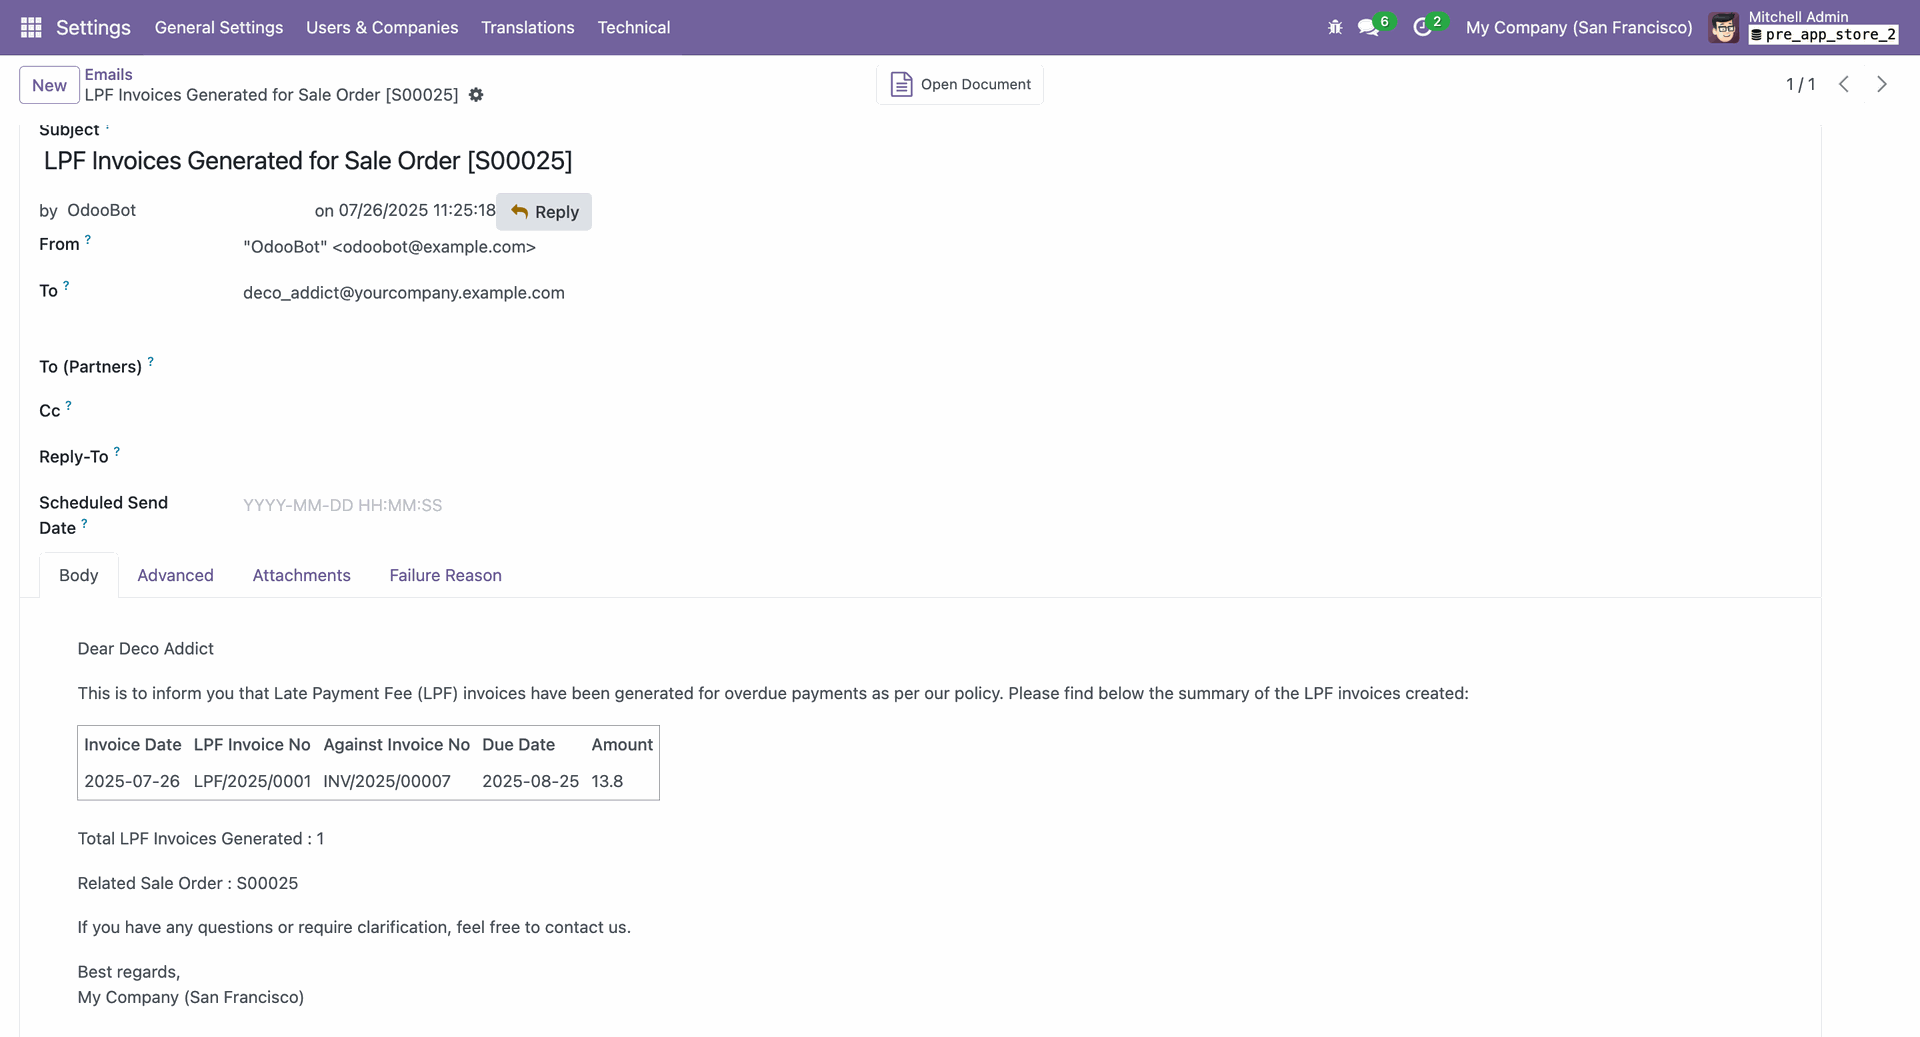1920x1037 pixels.
Task: Go to next record arrow
Action: coord(1882,84)
